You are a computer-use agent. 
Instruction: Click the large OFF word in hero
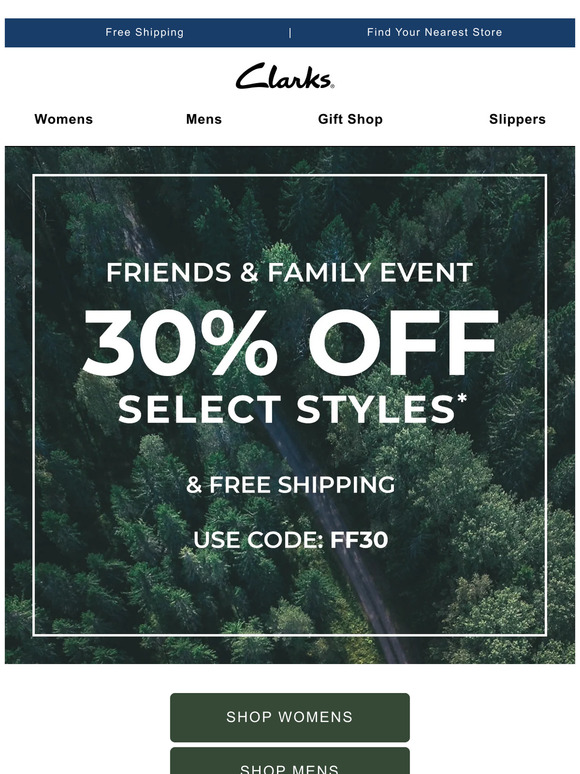[x=404, y=343]
